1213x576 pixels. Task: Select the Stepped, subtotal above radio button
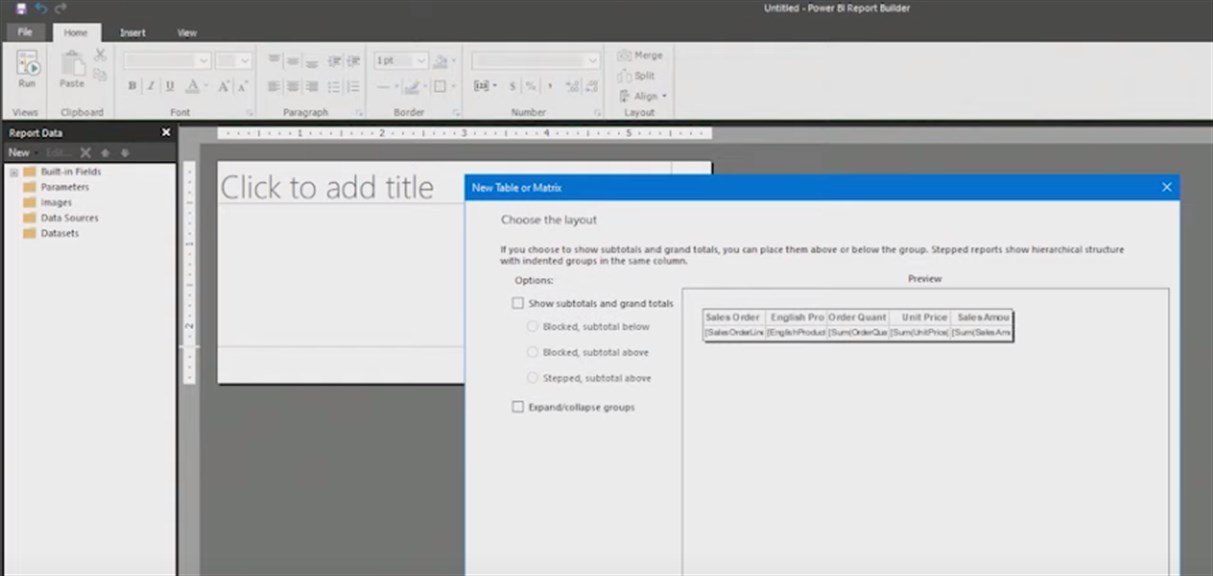531,378
